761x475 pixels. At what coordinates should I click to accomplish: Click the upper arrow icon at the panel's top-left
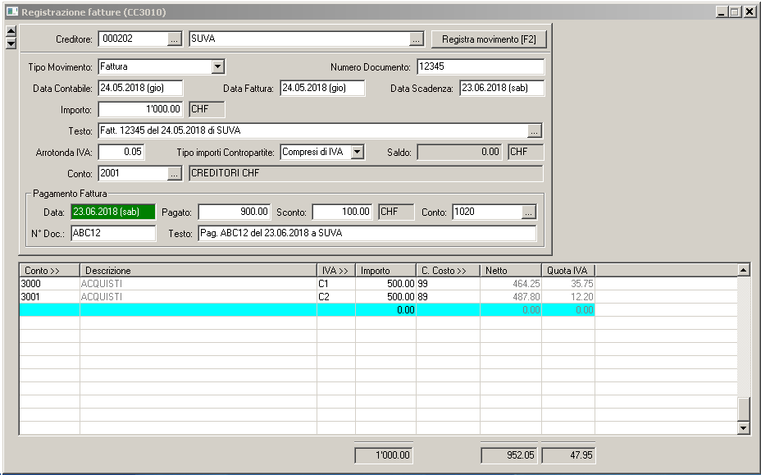pos(11,31)
